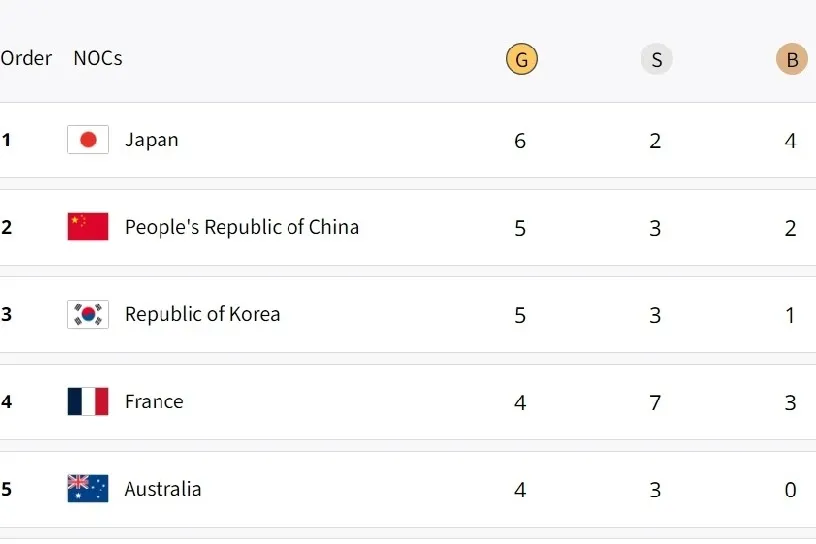Viewport: 816px width, 544px height.
Task: Click the gold medal G icon
Action: [521, 59]
